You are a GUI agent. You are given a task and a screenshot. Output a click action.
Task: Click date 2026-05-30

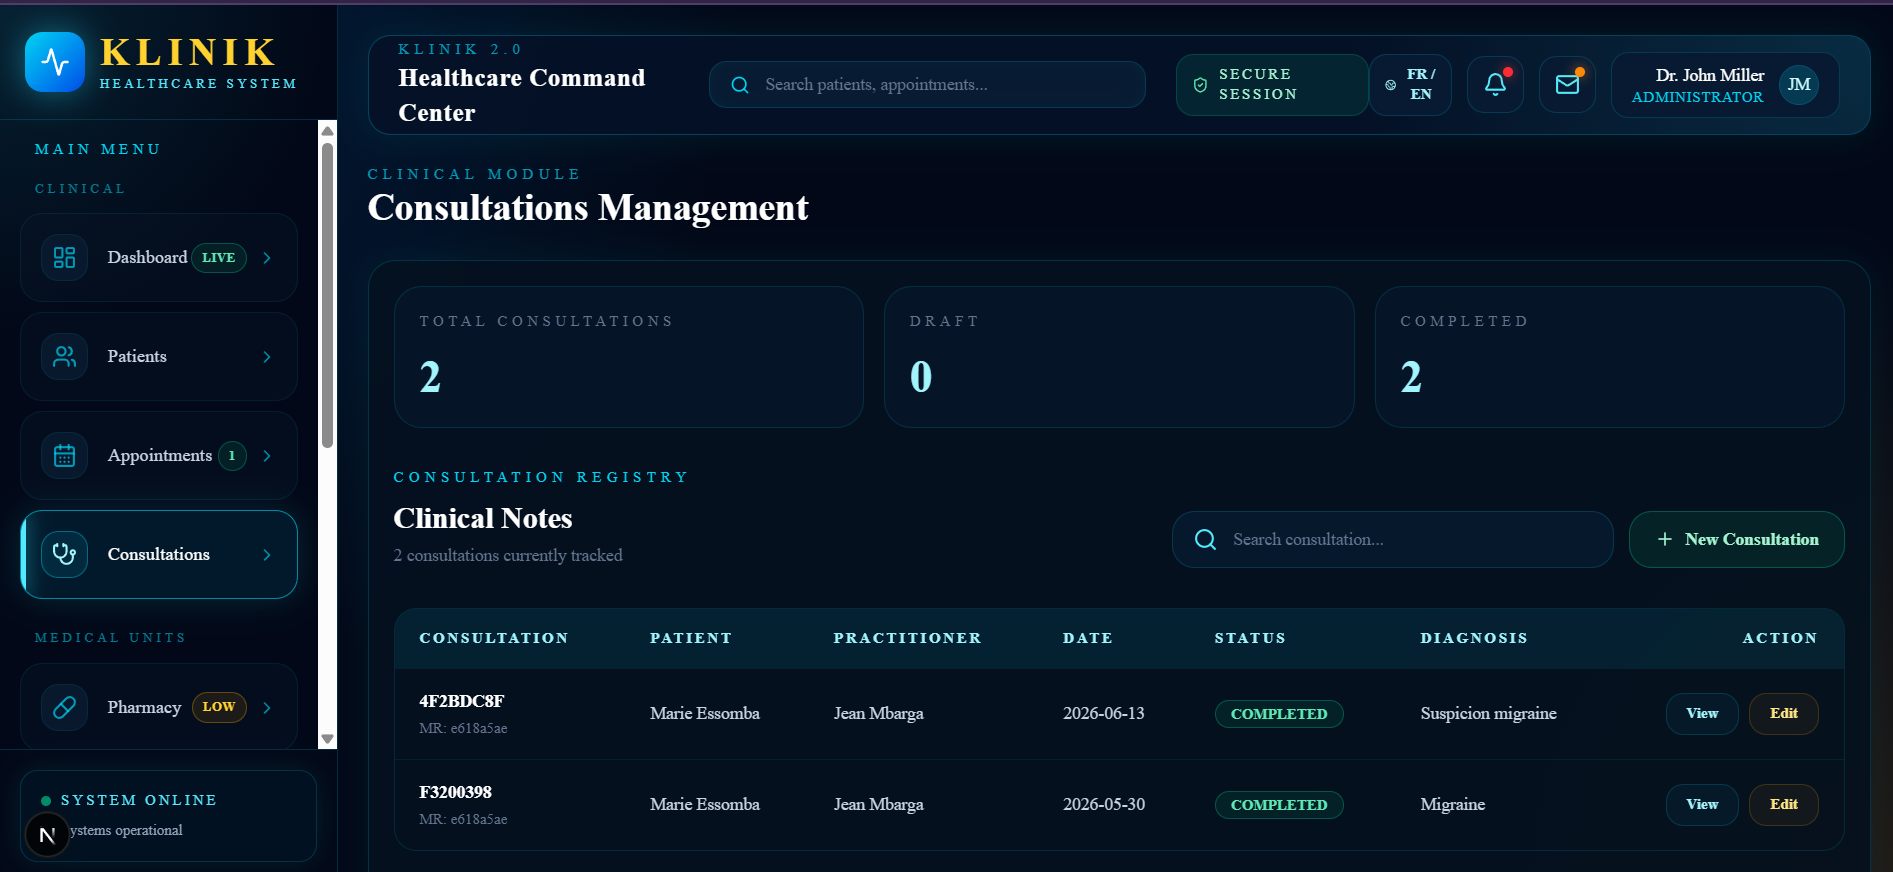[1104, 805]
